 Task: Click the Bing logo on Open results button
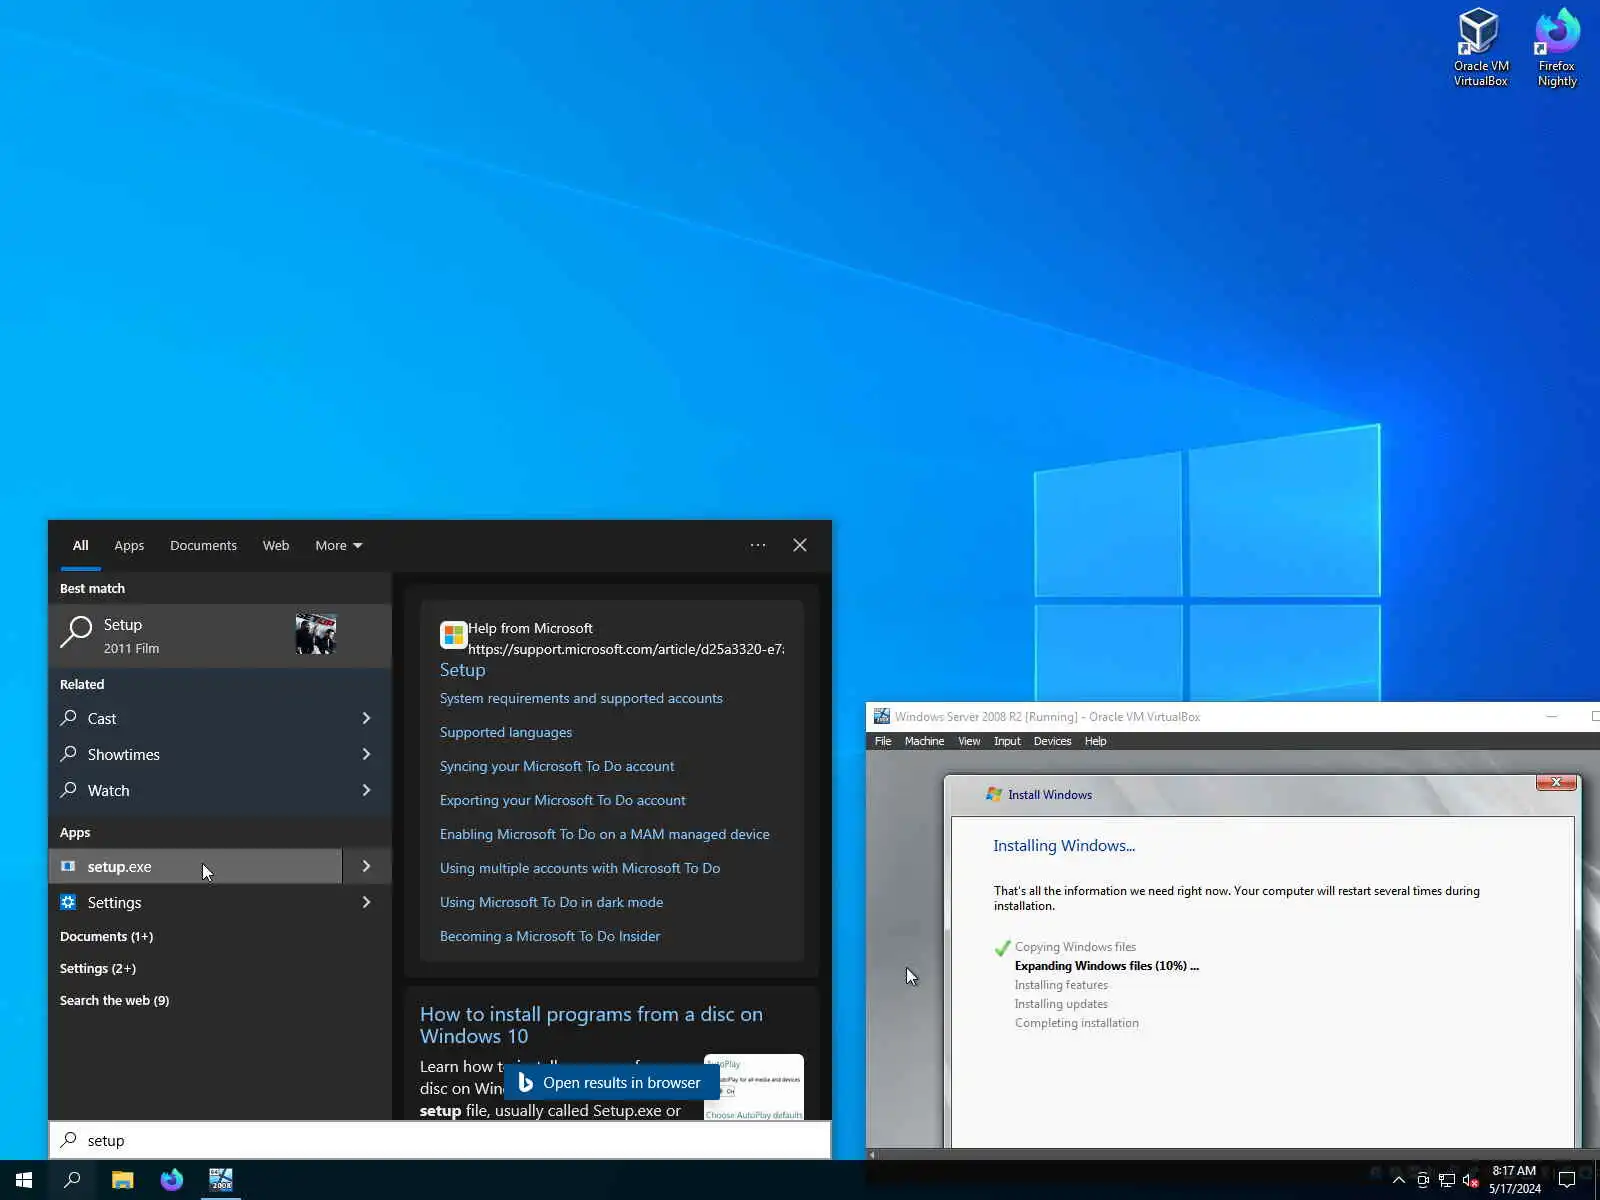525,1082
